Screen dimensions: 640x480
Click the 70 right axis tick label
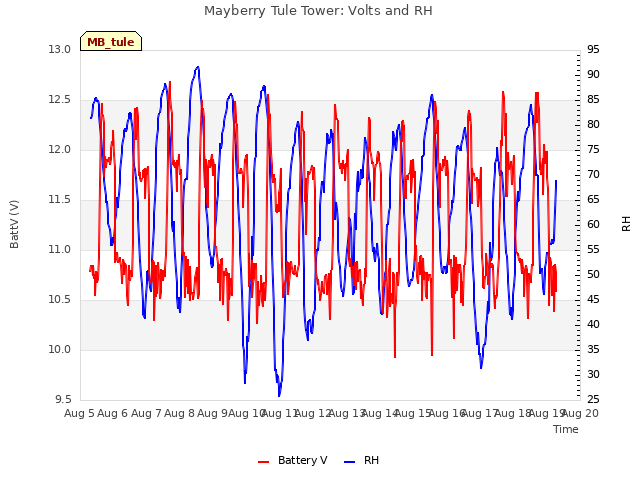point(593,174)
